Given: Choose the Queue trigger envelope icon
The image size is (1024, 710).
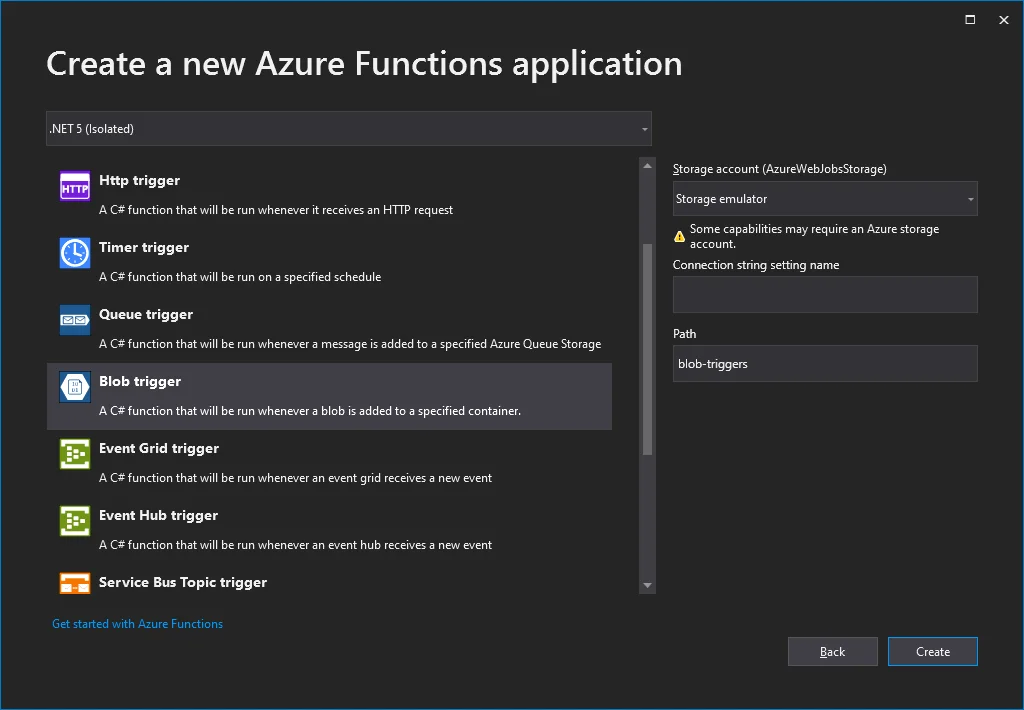Looking at the screenshot, I should (75, 320).
